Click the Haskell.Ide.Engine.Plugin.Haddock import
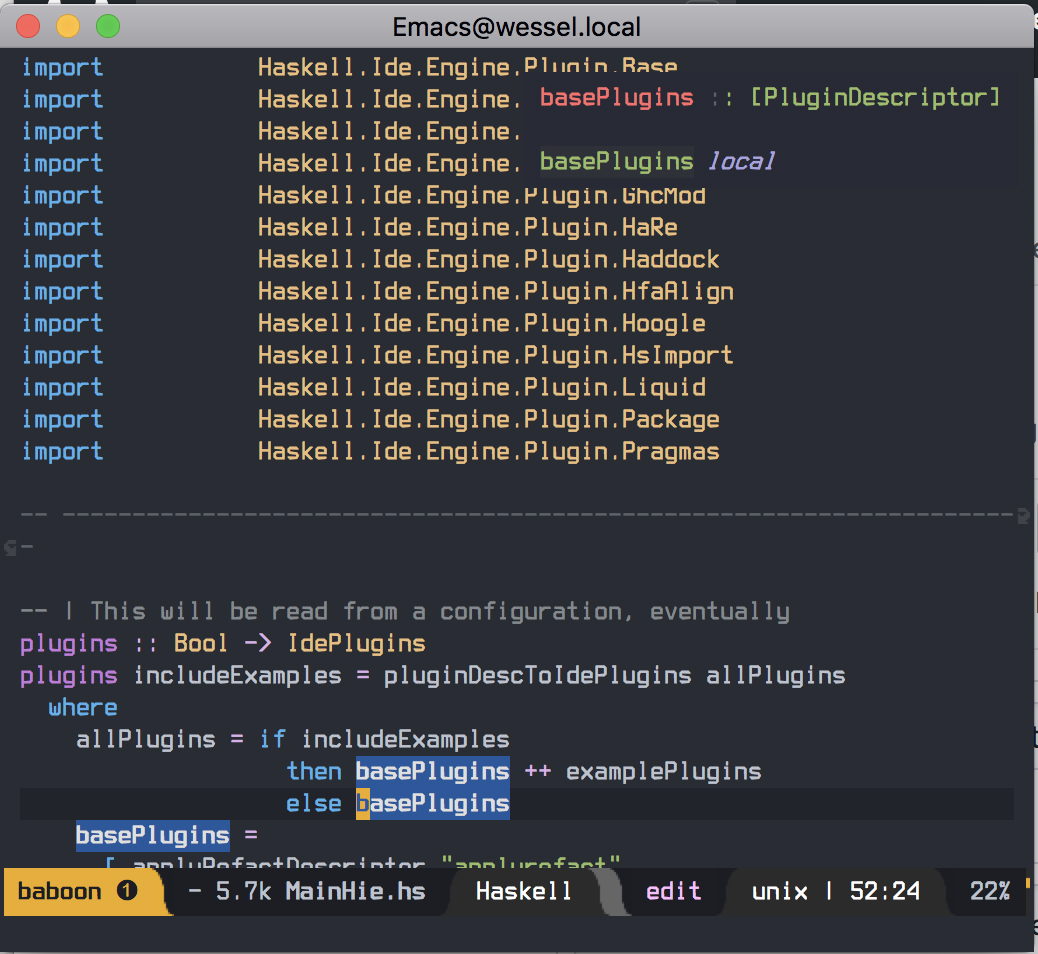Image resolution: width=1038 pixels, height=954 pixels. pos(489,260)
